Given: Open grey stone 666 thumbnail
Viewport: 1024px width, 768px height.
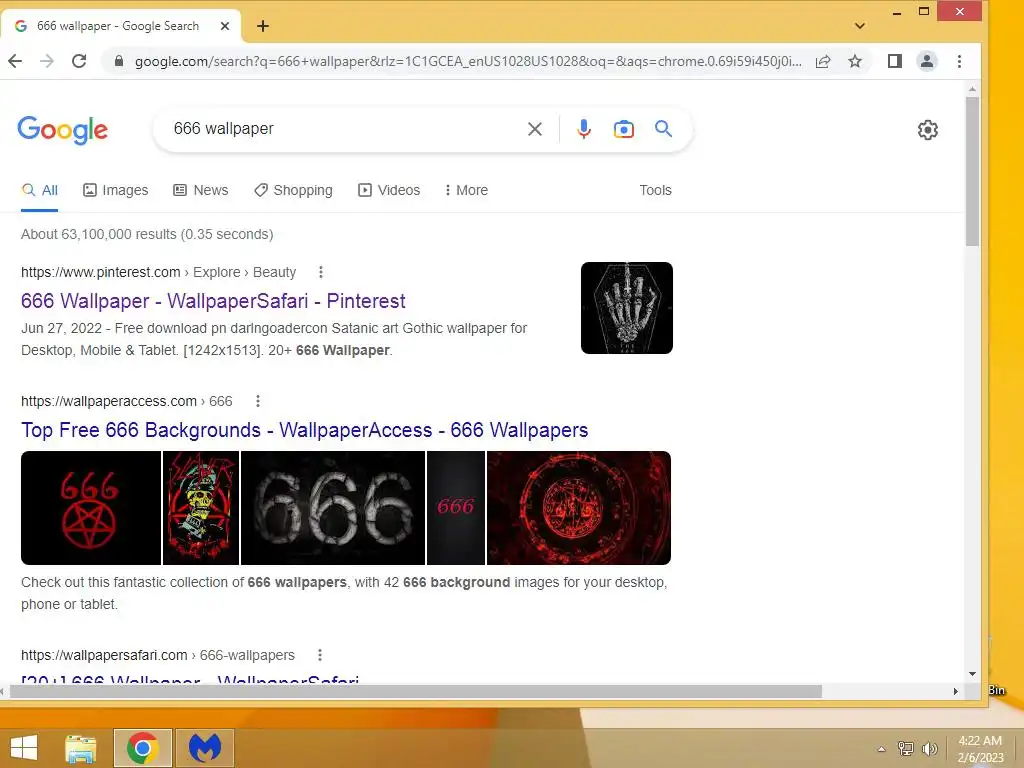Looking at the screenshot, I should [333, 508].
